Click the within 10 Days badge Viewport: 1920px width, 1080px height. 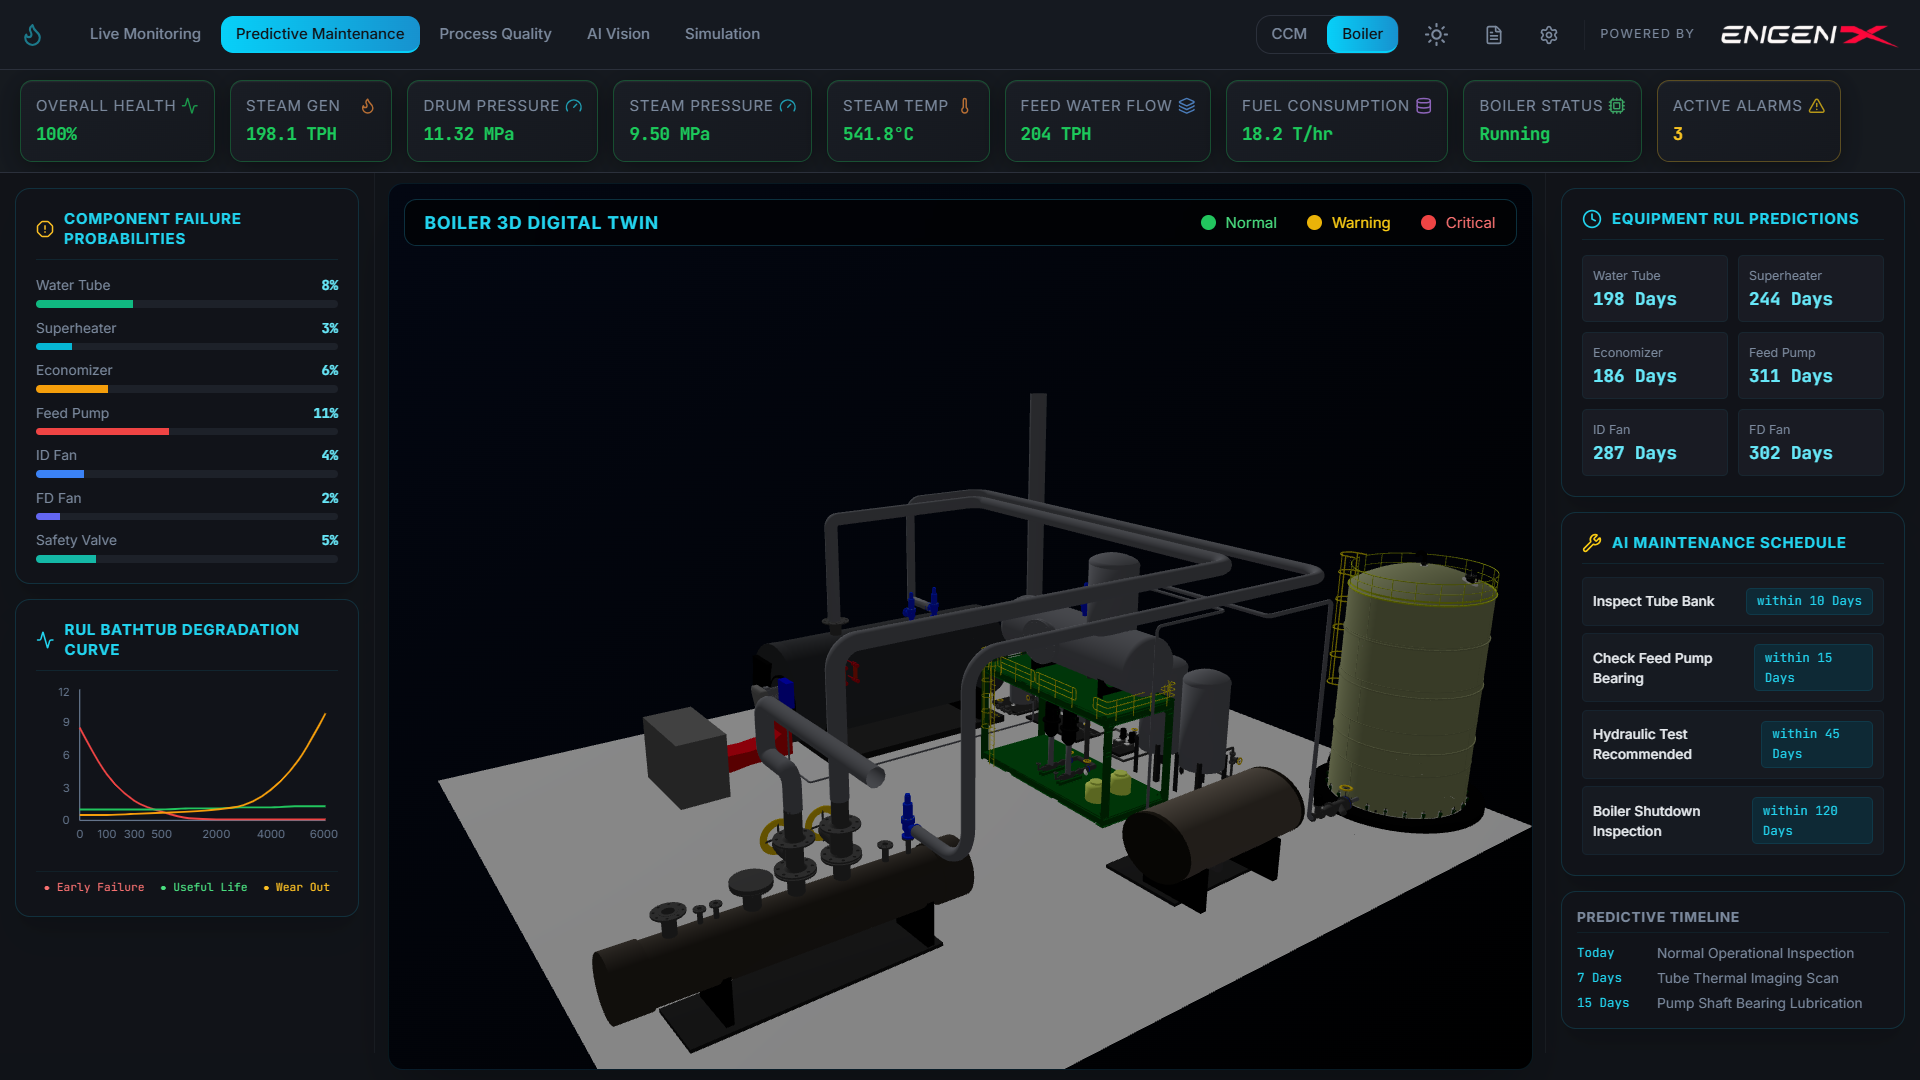1809,601
